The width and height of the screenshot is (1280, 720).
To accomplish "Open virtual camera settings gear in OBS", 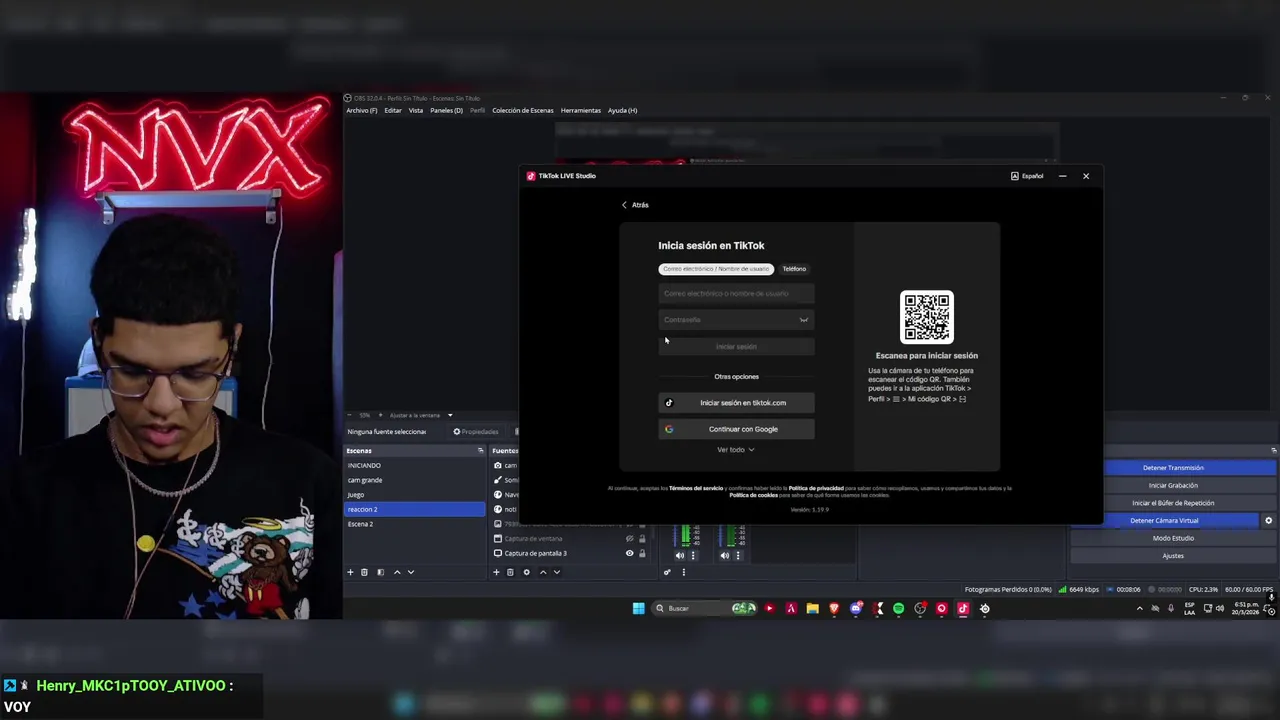I will 1268,520.
